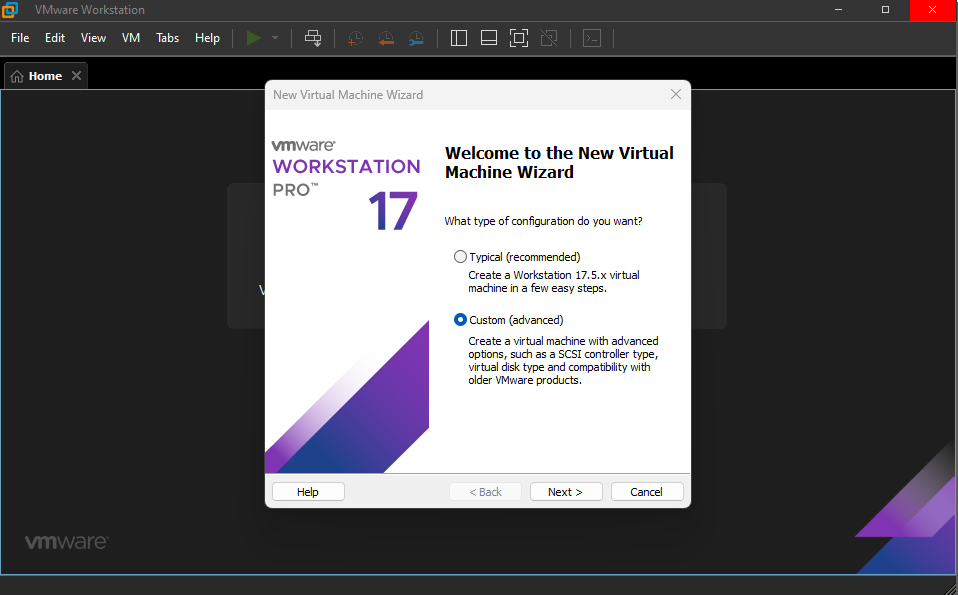Click the wizard Help button
This screenshot has width=958, height=595.
[x=308, y=492]
